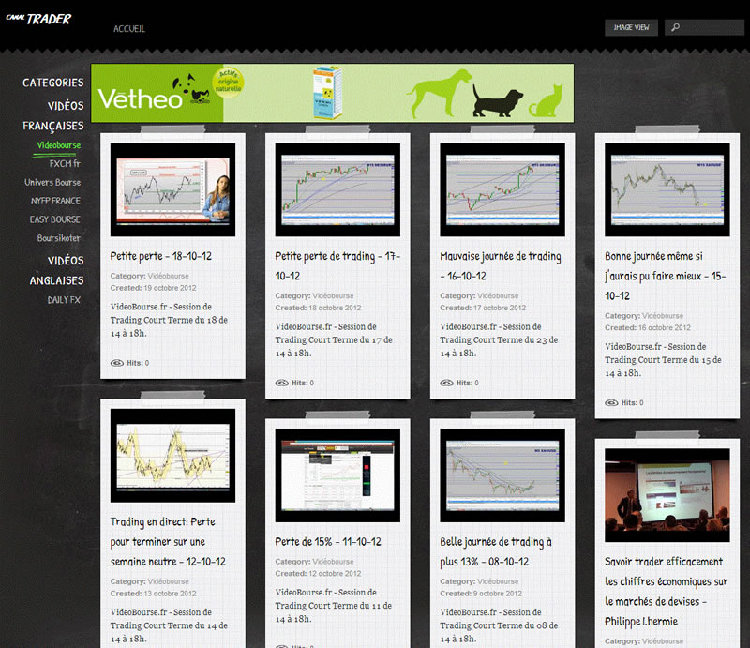Select the NYFP FRANCE sidebar link
This screenshot has height=648, width=750.
56,201
